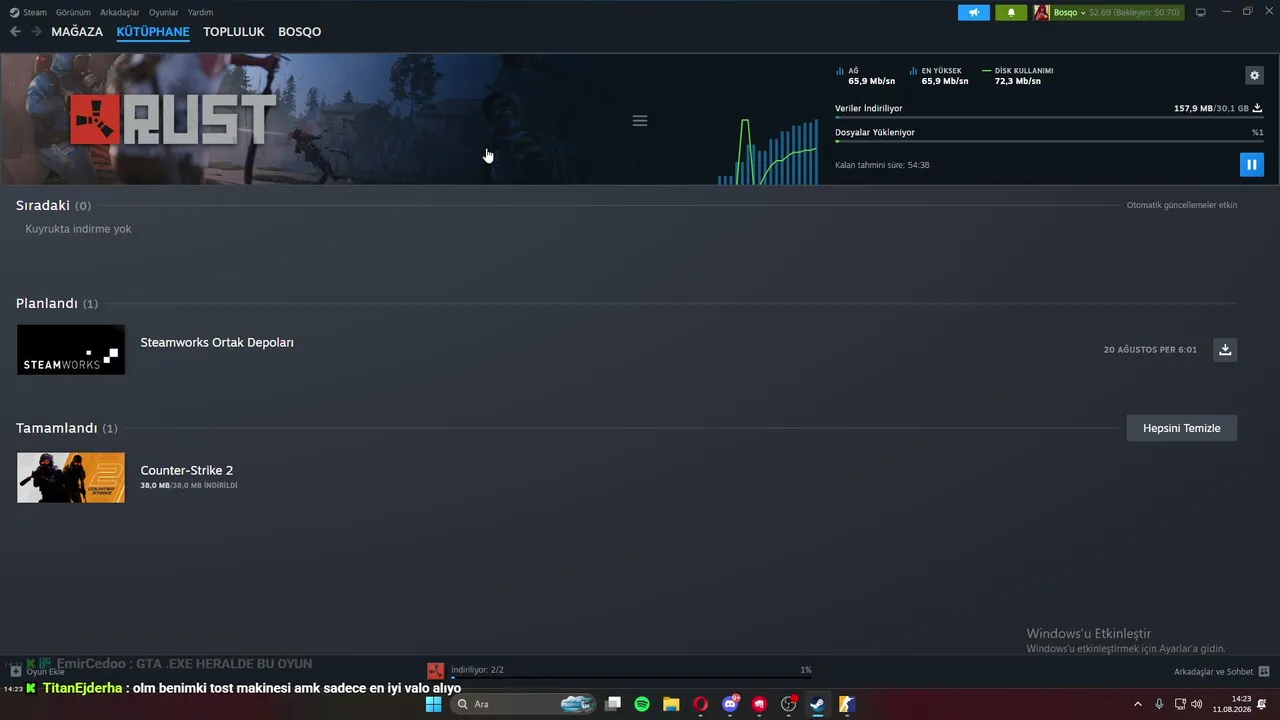Click the friends chat icon

tap(1264, 672)
